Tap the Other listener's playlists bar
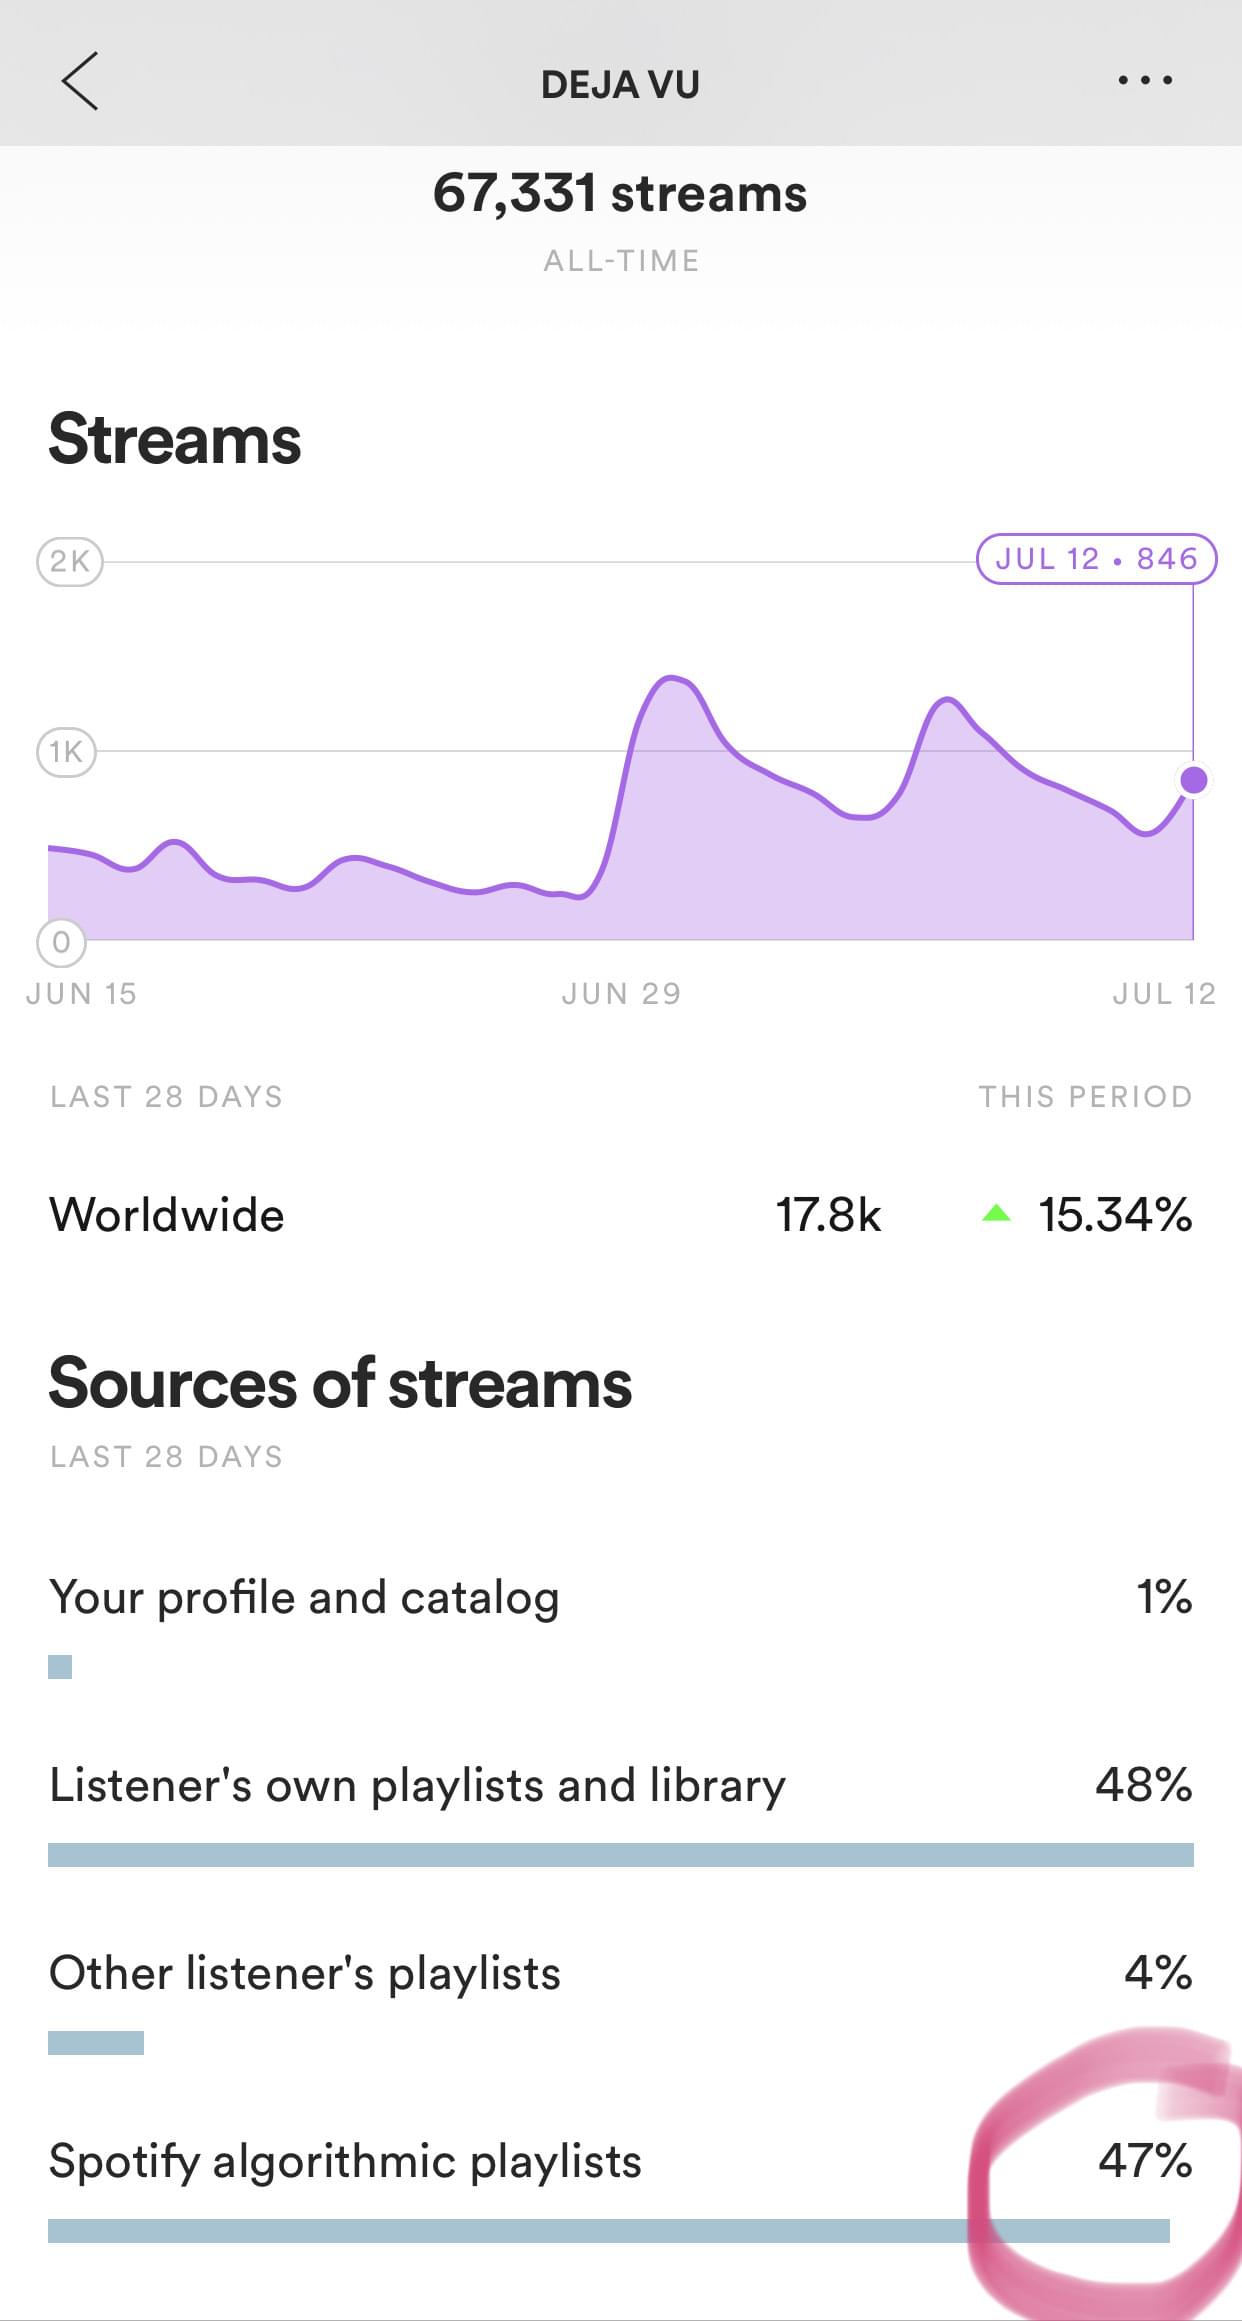Image resolution: width=1242 pixels, height=2321 pixels. pos(96,2043)
